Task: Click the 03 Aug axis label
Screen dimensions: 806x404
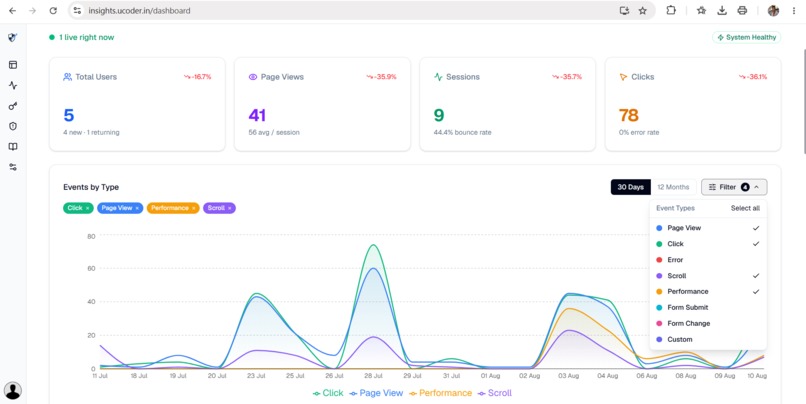Action: 569,376
